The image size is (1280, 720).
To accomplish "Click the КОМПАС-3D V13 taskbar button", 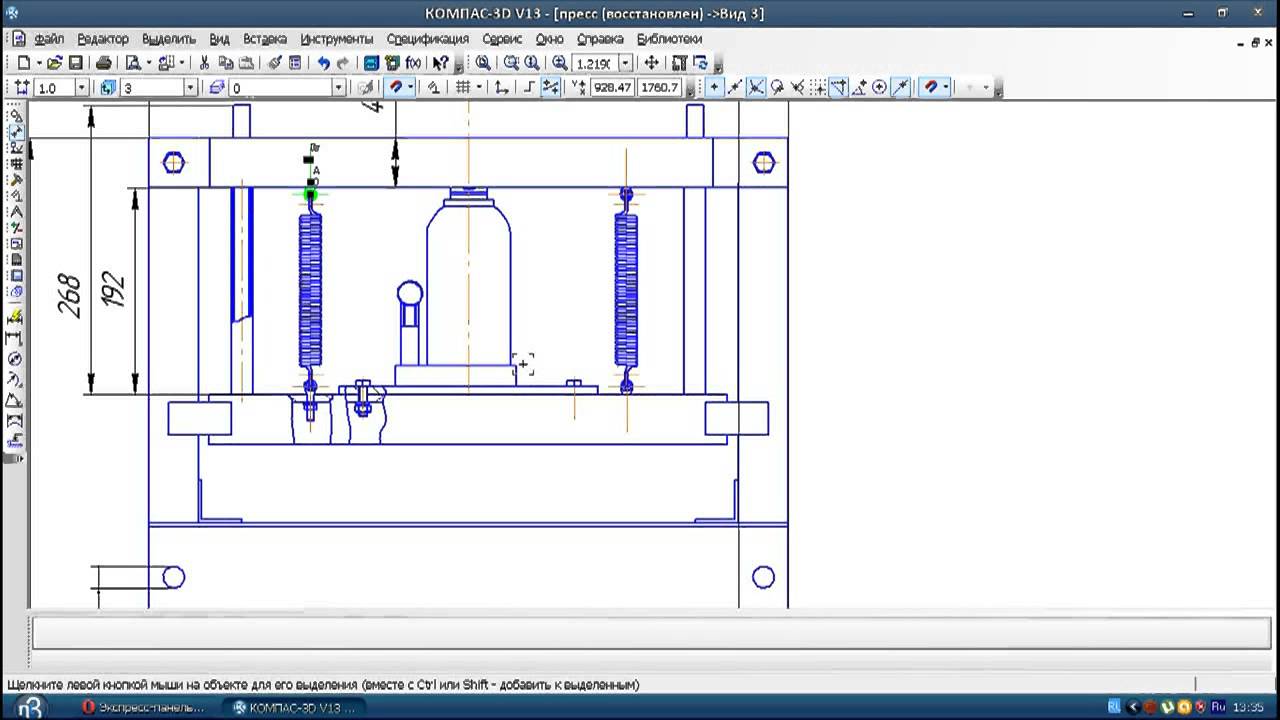I will tap(294, 707).
